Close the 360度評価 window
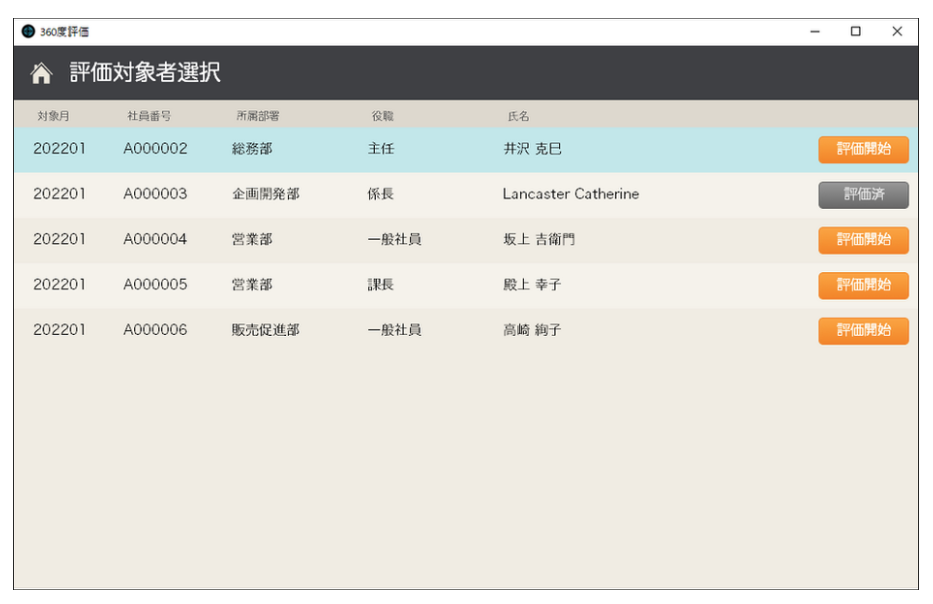Screen dimensions: 933x604 coord(897,31)
